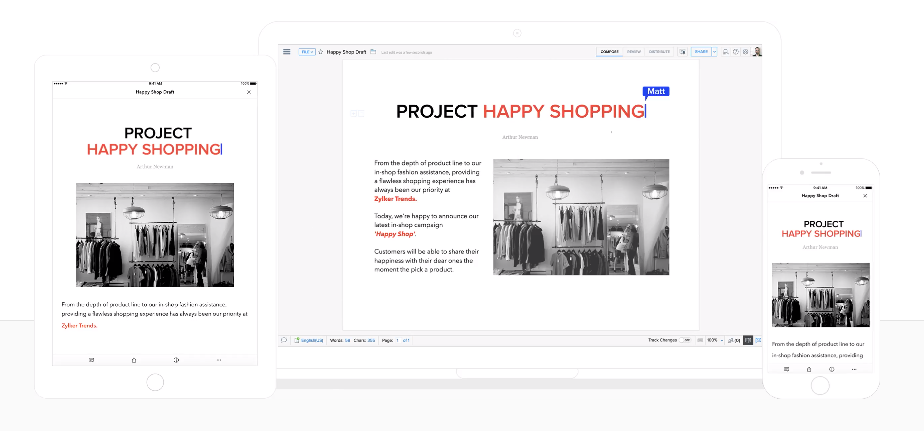Click the red 'Happy Shop' text in laptop document
Viewport: 924px width, 431px height.
click(395, 234)
